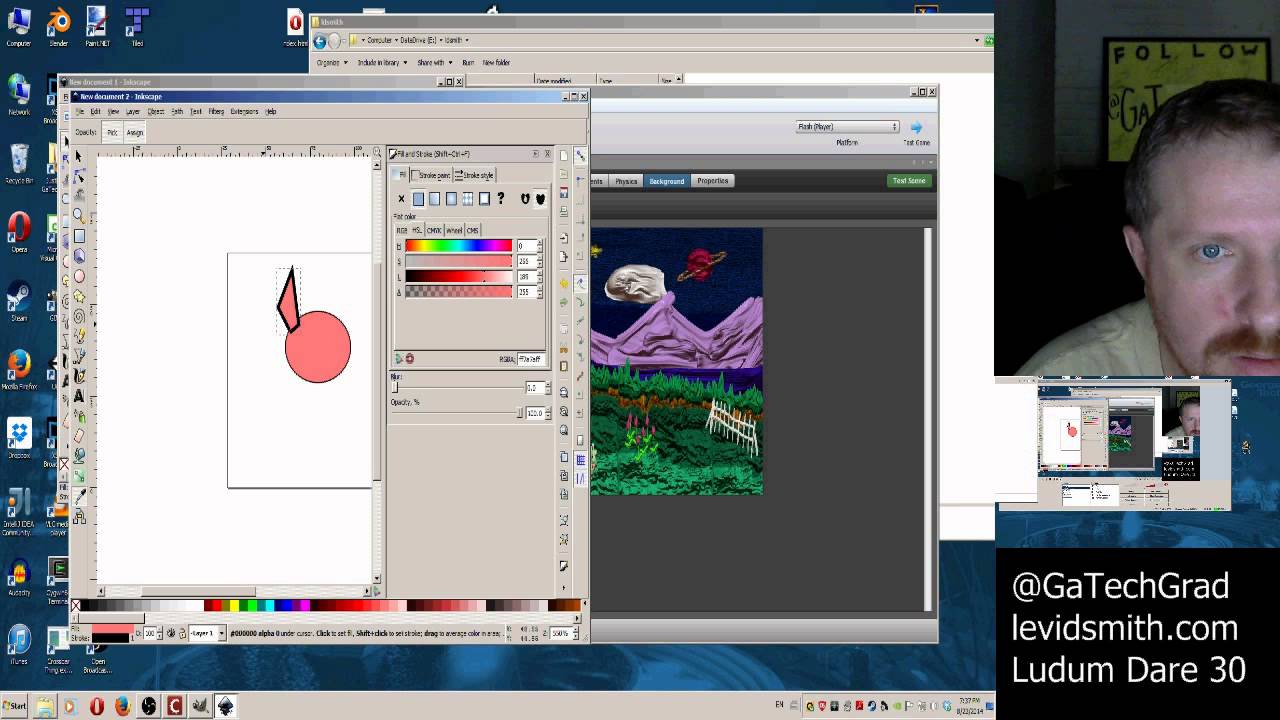Toggle even-odd fill rule icon

coord(525,199)
